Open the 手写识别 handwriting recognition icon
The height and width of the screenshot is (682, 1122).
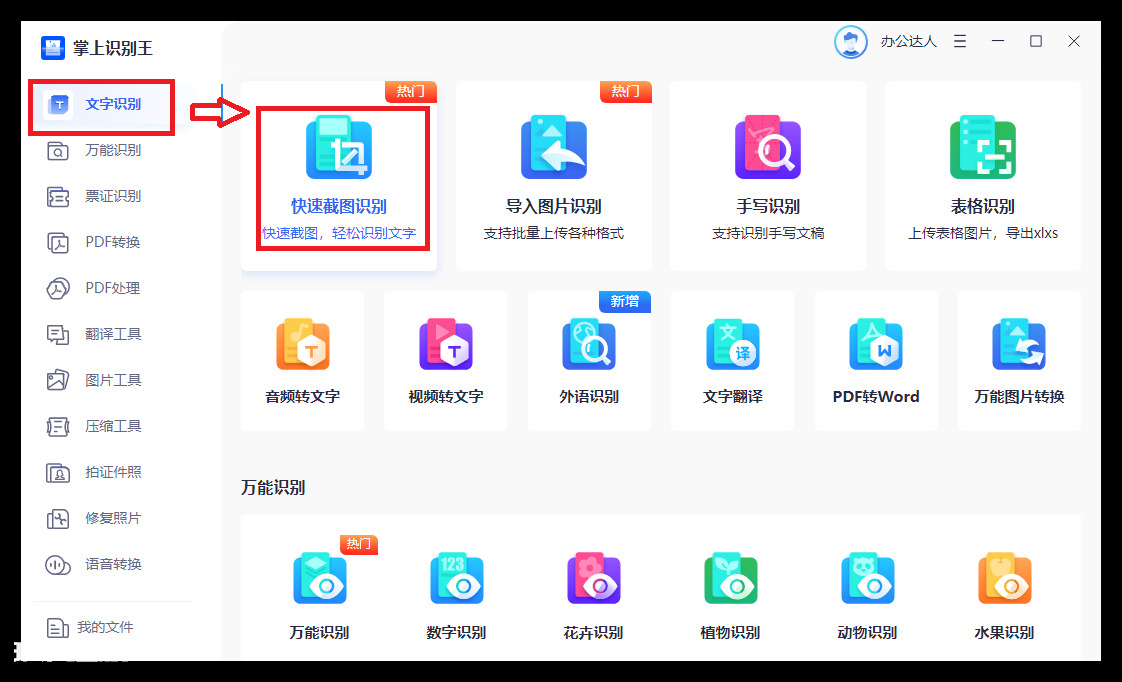coord(768,147)
